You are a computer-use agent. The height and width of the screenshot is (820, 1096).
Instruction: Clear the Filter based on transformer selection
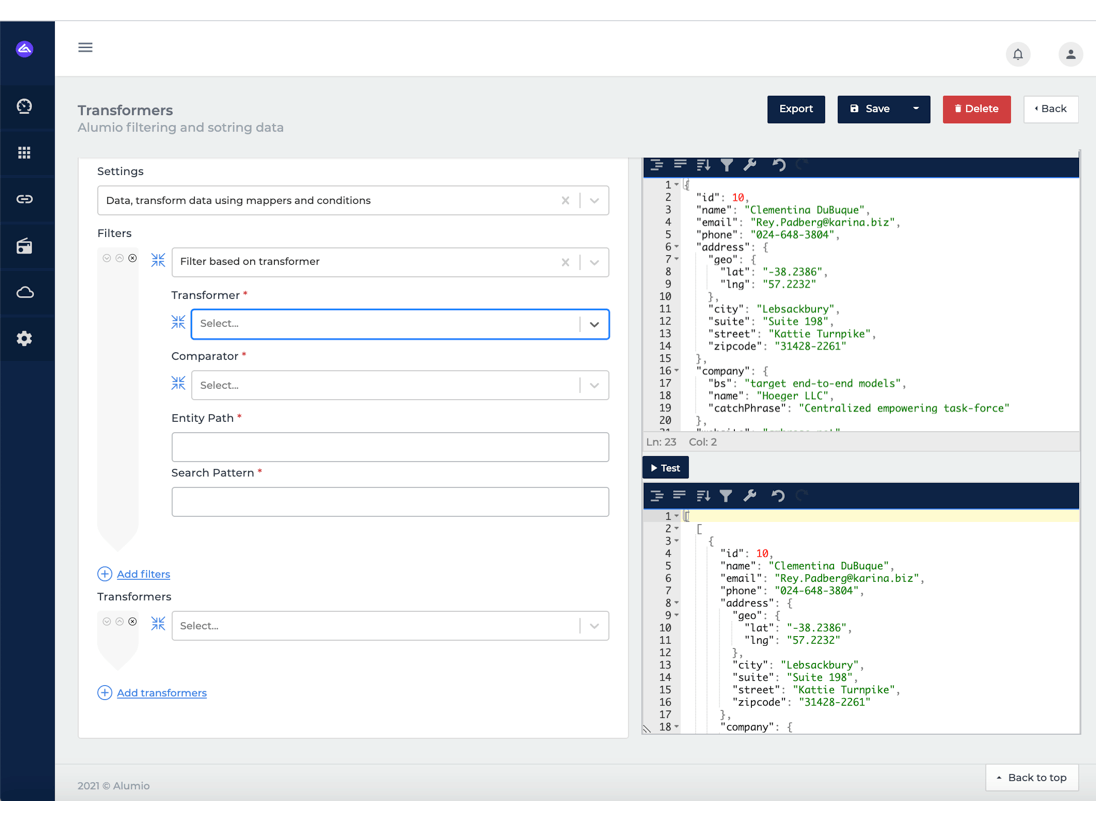(565, 262)
